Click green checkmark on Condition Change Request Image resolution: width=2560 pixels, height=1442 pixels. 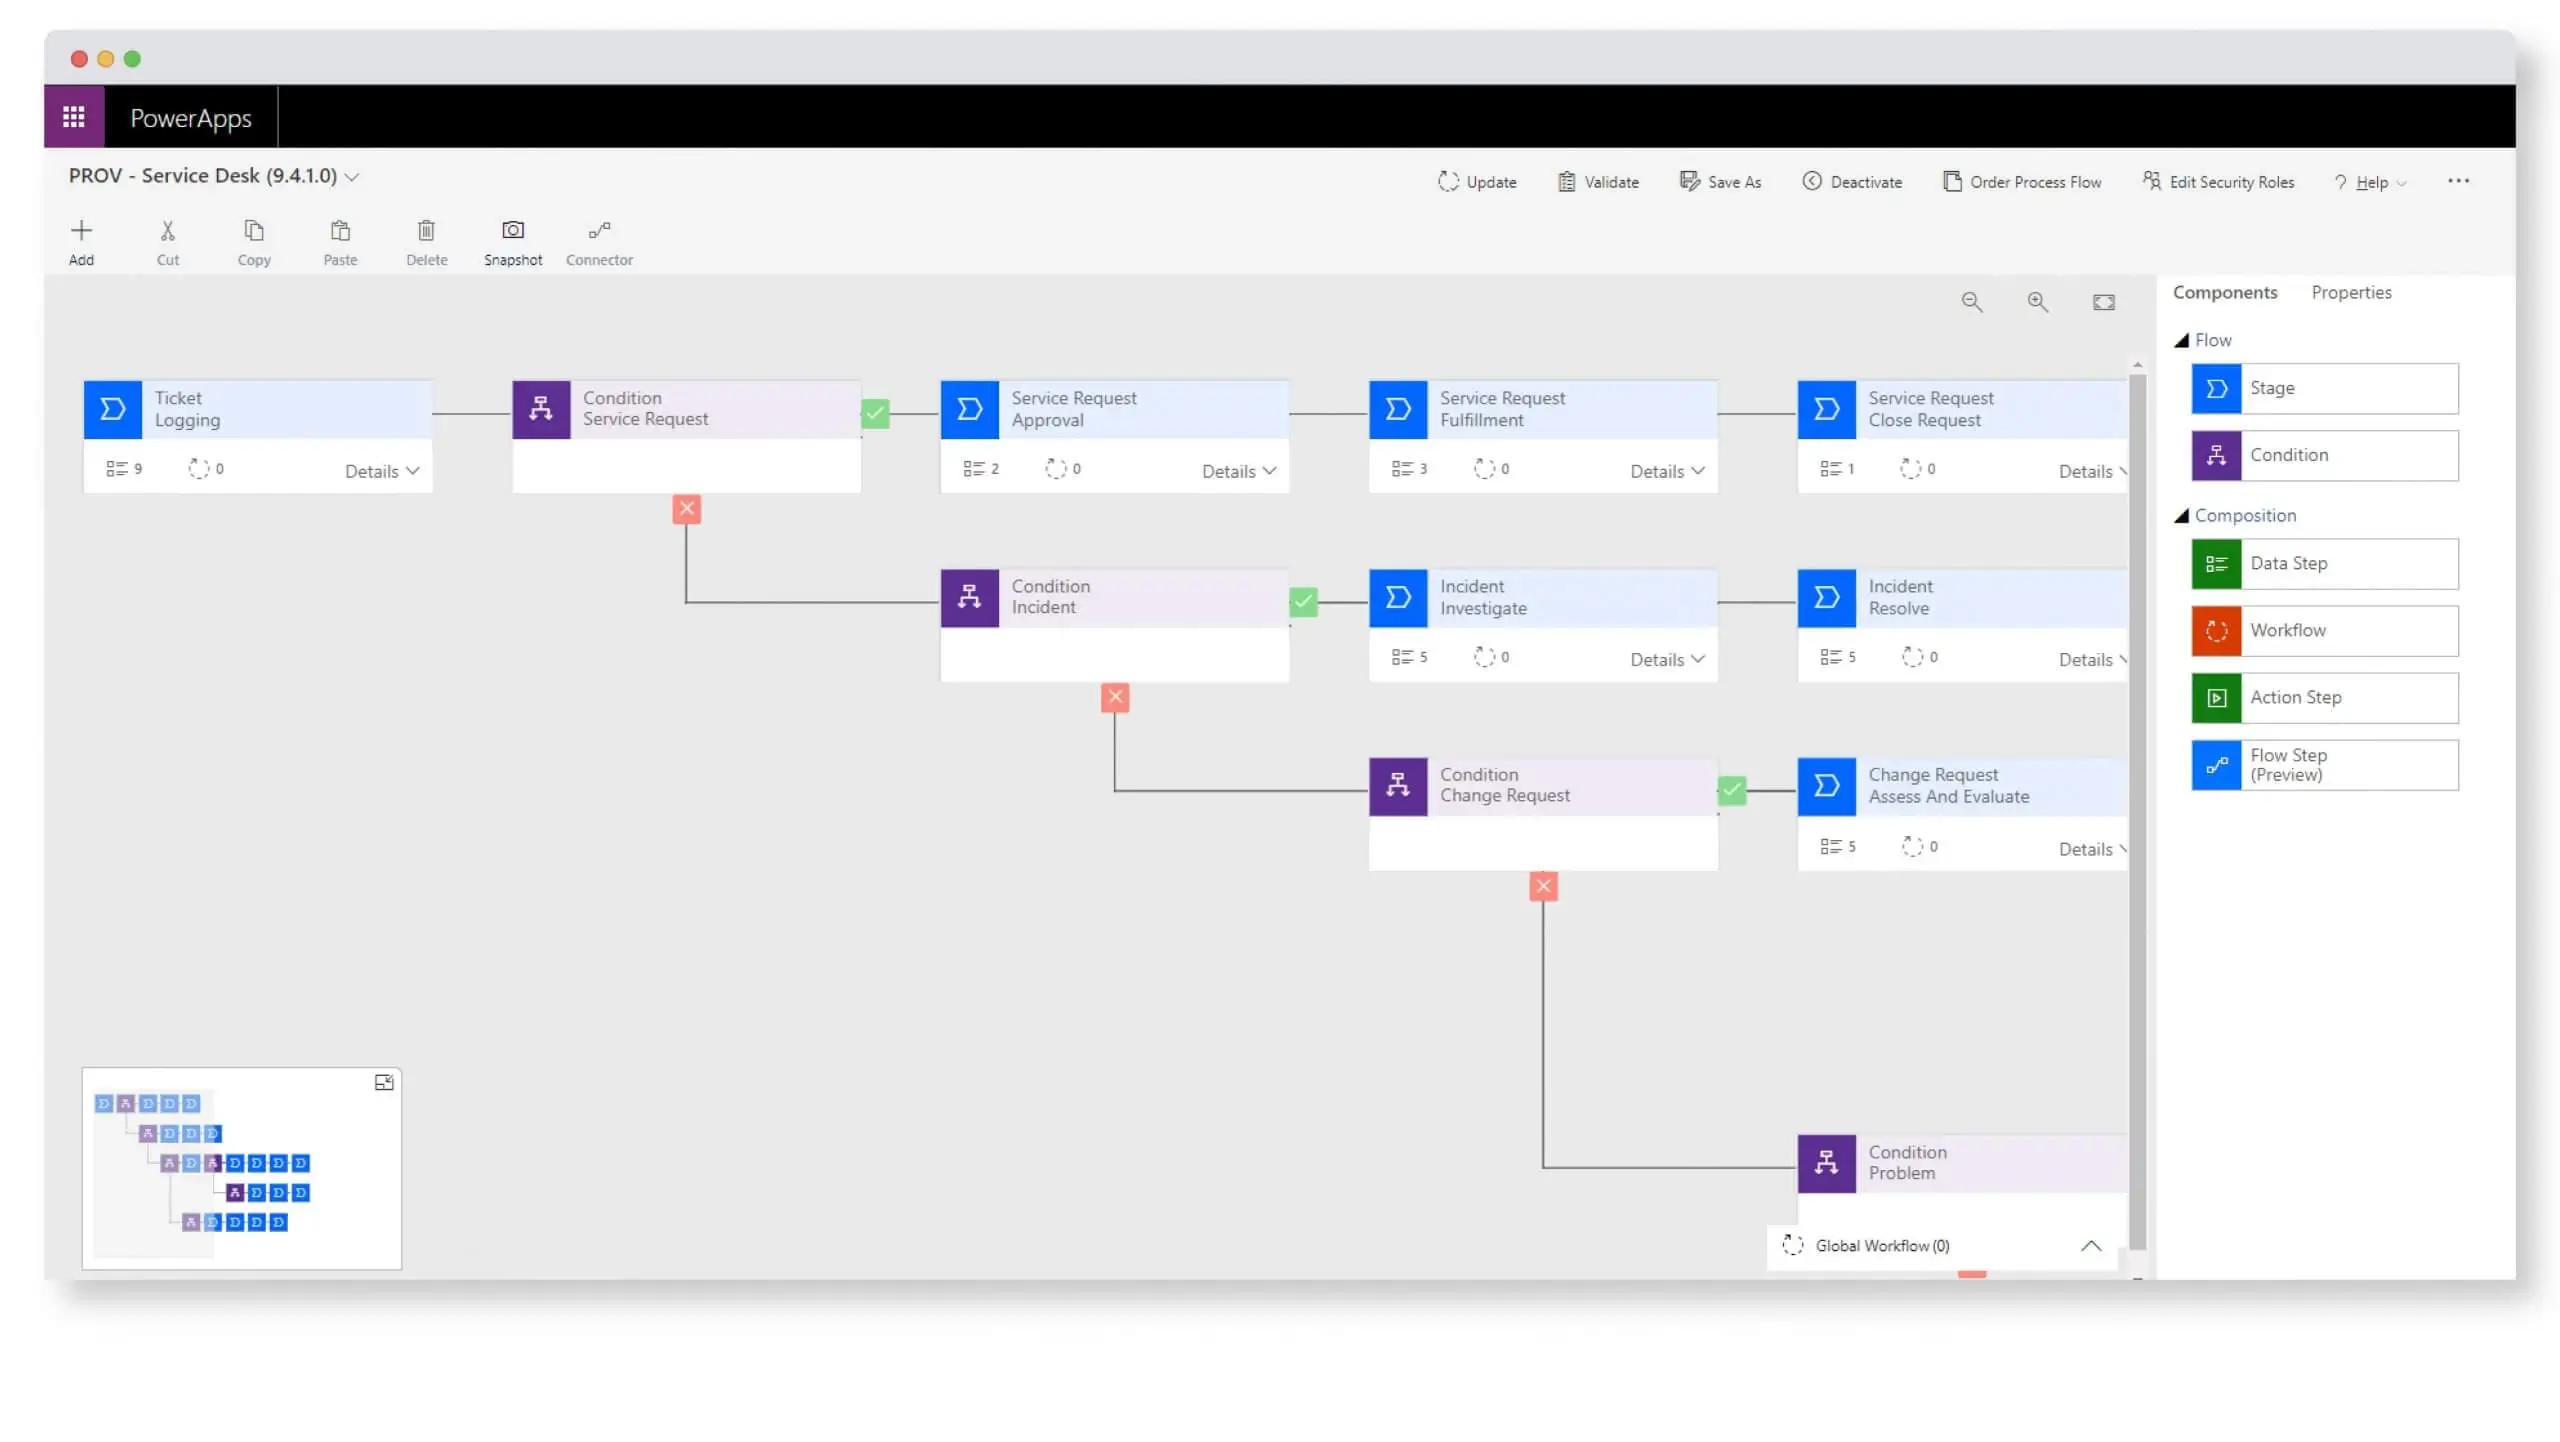(x=1732, y=791)
